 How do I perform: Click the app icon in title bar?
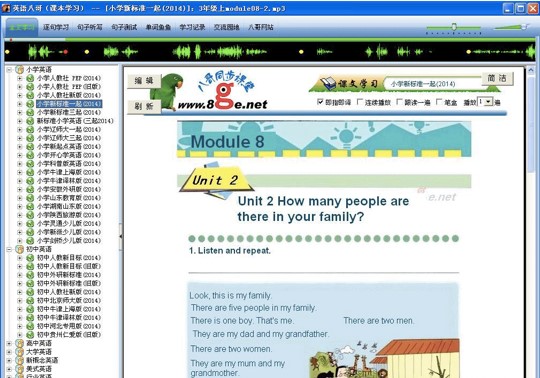coord(6,8)
